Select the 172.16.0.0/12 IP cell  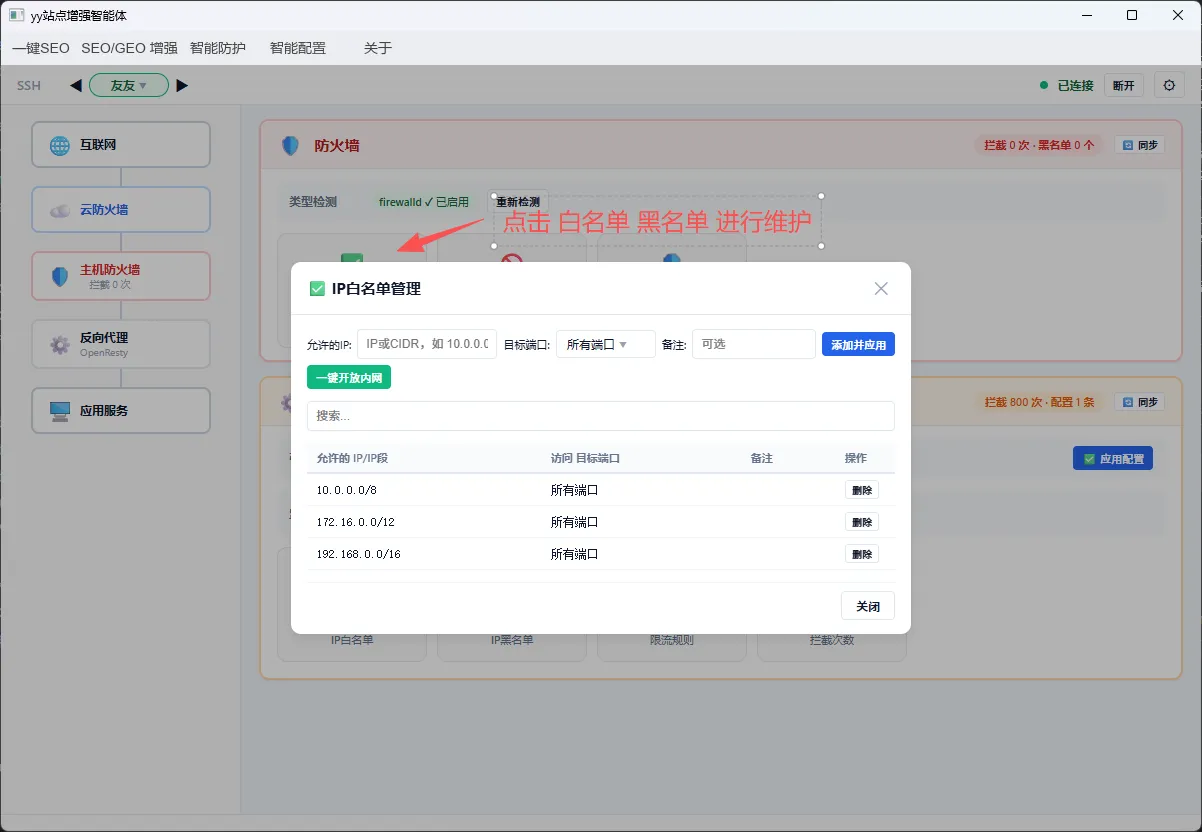click(356, 522)
